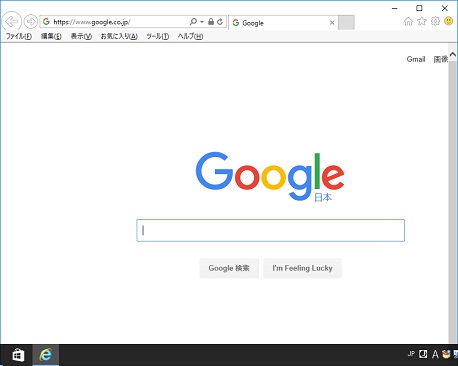Refresh the page with the reload icon
458x366 pixels.
click(x=220, y=22)
